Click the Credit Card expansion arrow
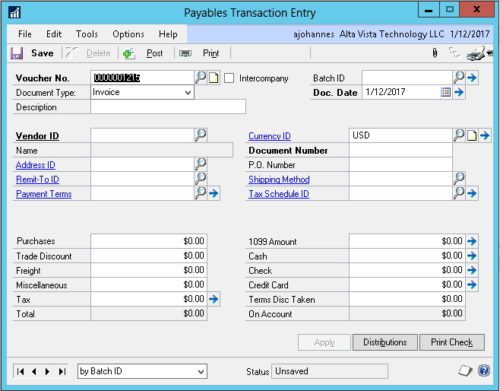The width and height of the screenshot is (500, 391). [x=472, y=285]
